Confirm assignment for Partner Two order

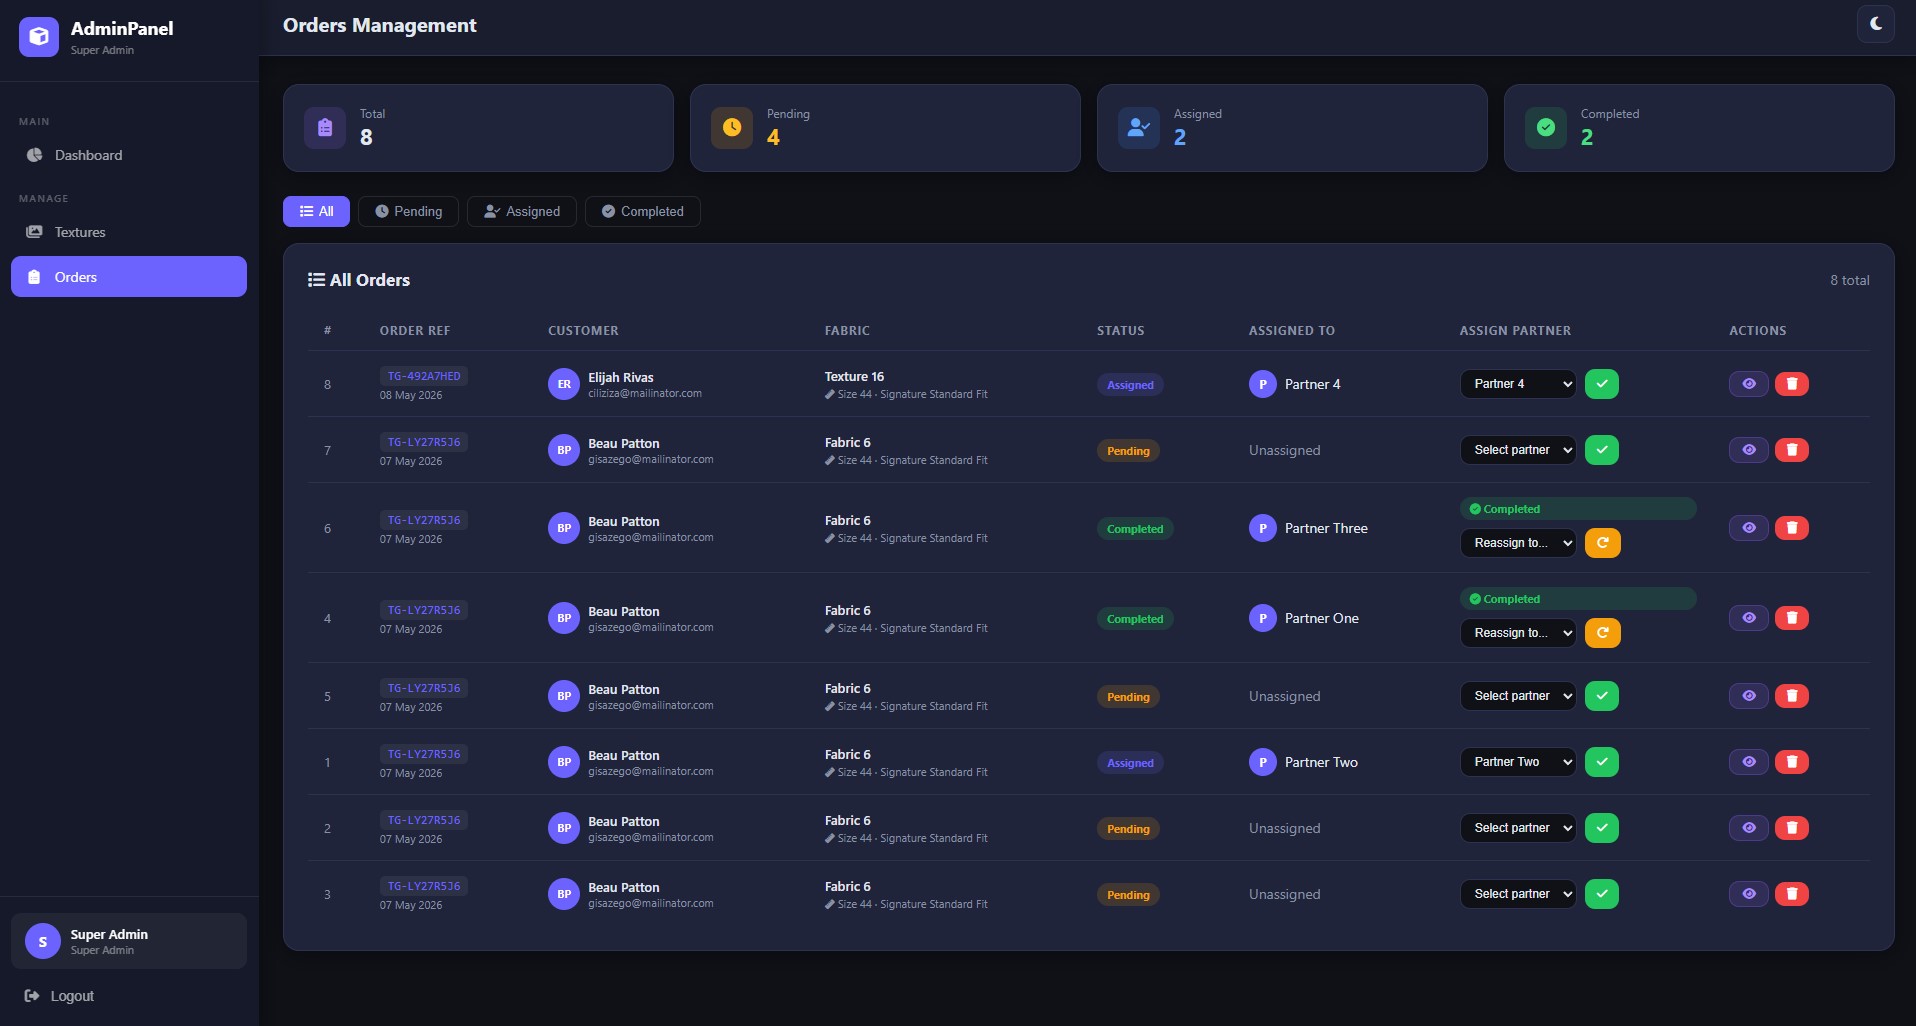click(1602, 762)
